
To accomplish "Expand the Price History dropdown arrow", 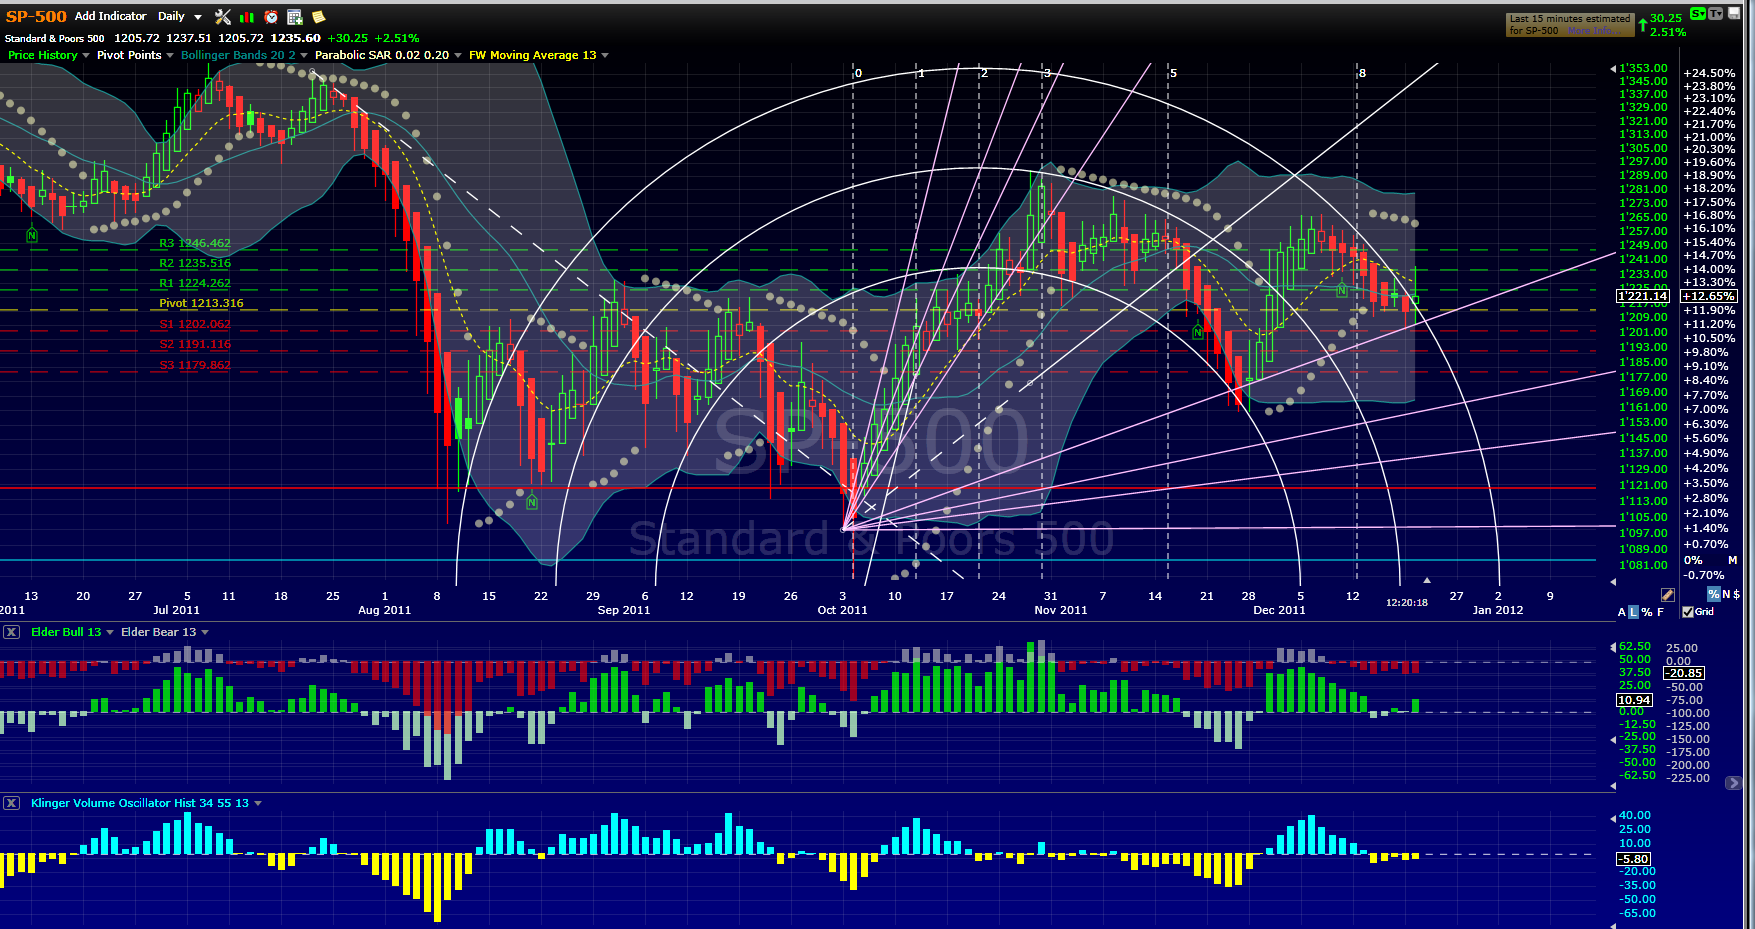I will [x=86, y=55].
